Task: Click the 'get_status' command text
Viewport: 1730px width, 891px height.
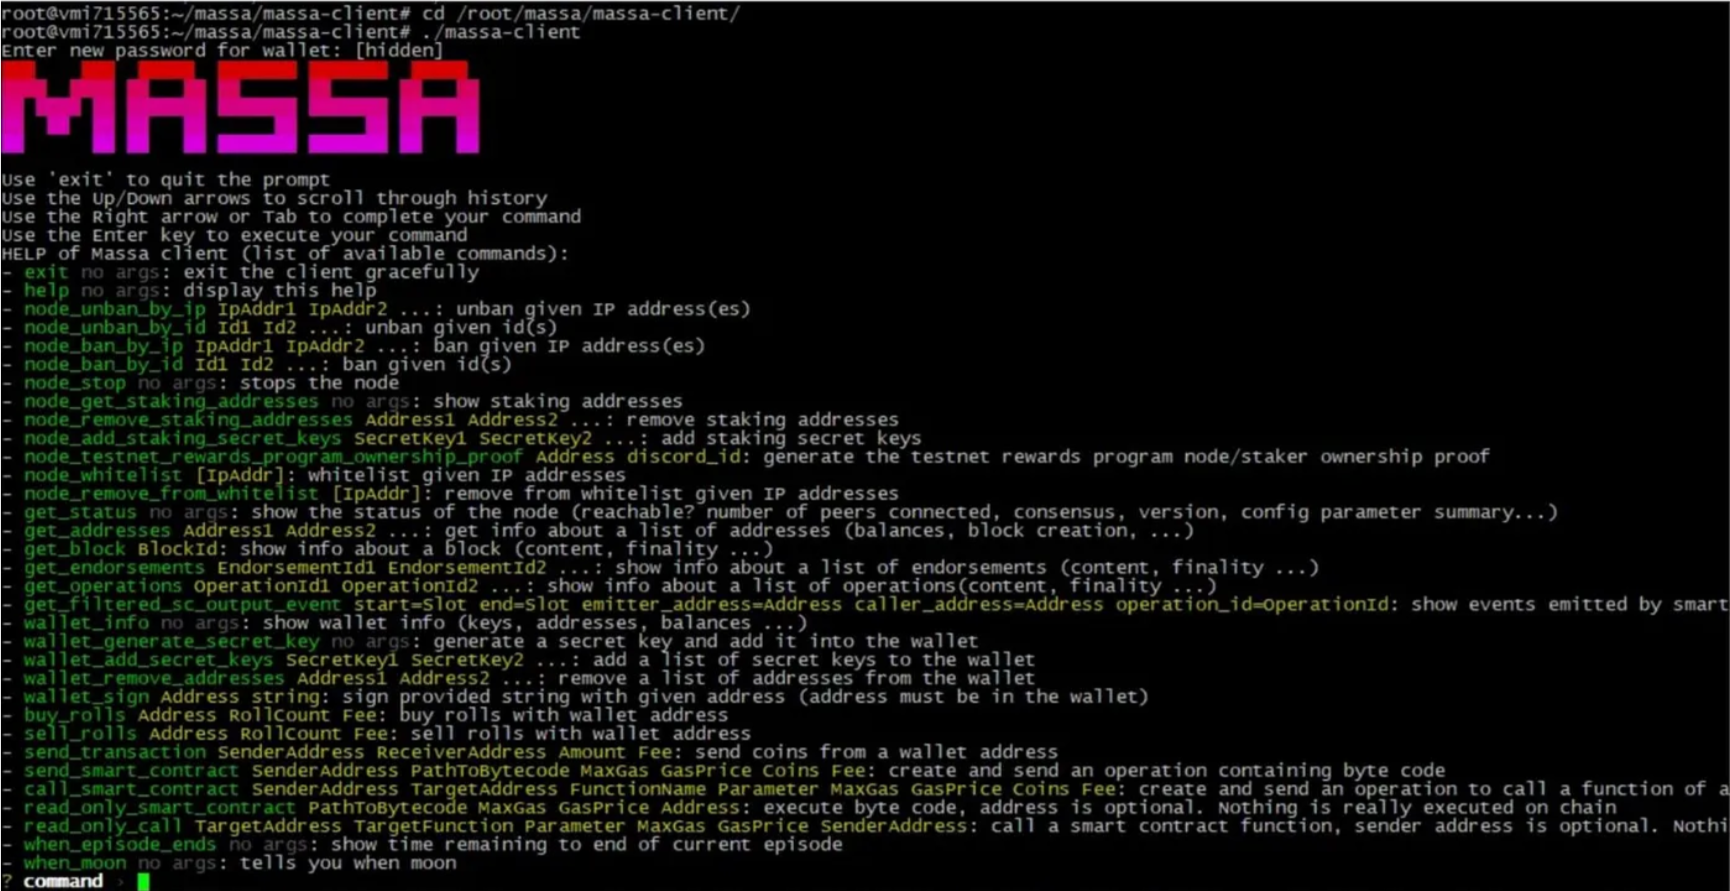Action: pos(80,512)
